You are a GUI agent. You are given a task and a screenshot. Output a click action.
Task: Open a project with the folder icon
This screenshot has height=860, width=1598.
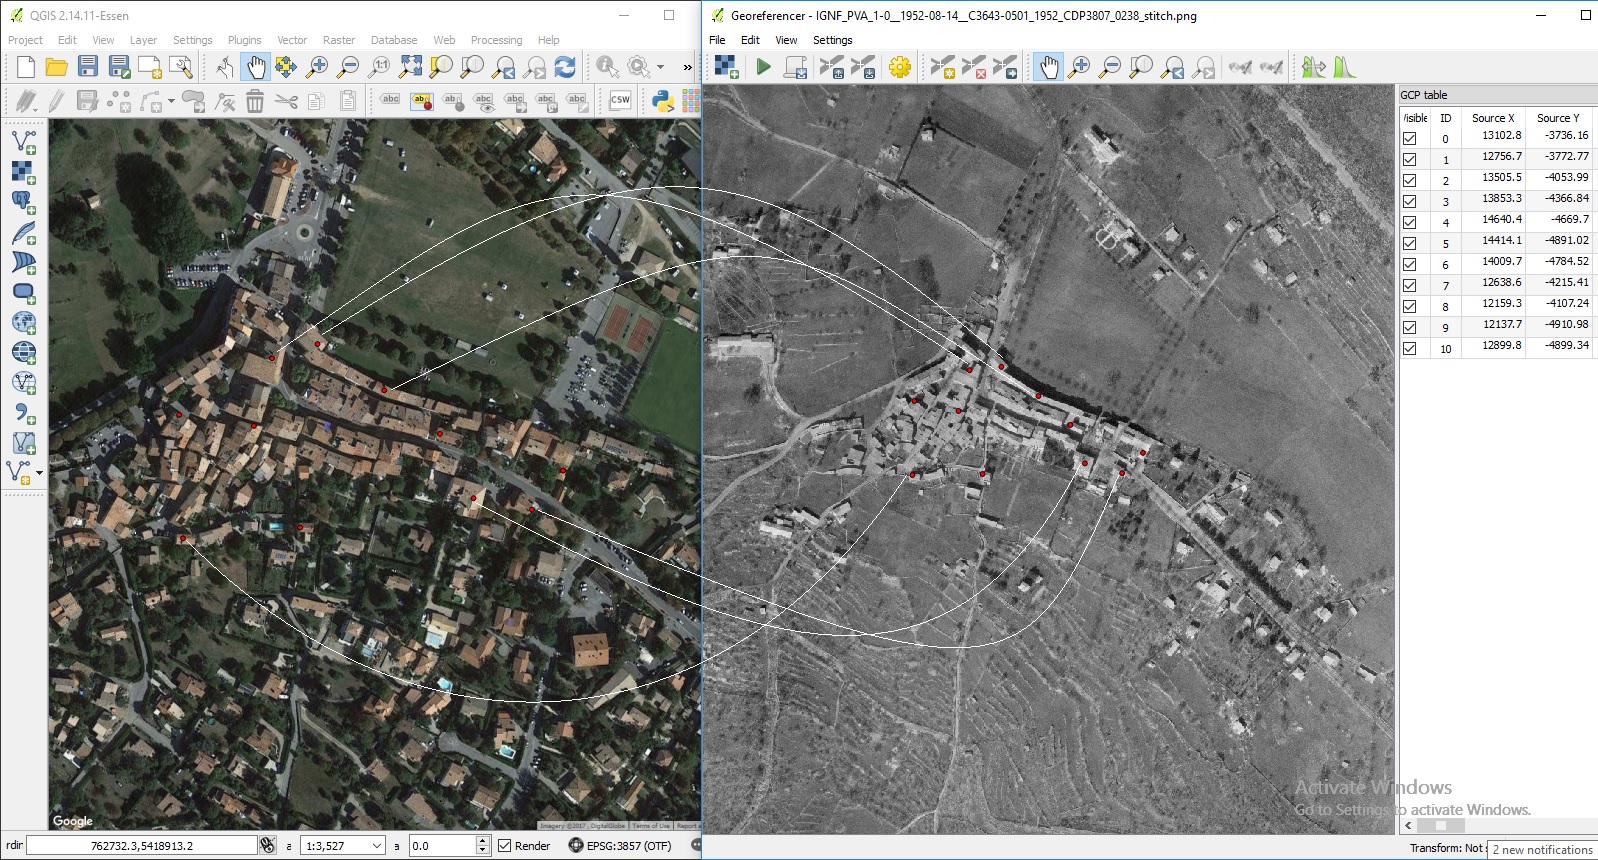[57, 67]
